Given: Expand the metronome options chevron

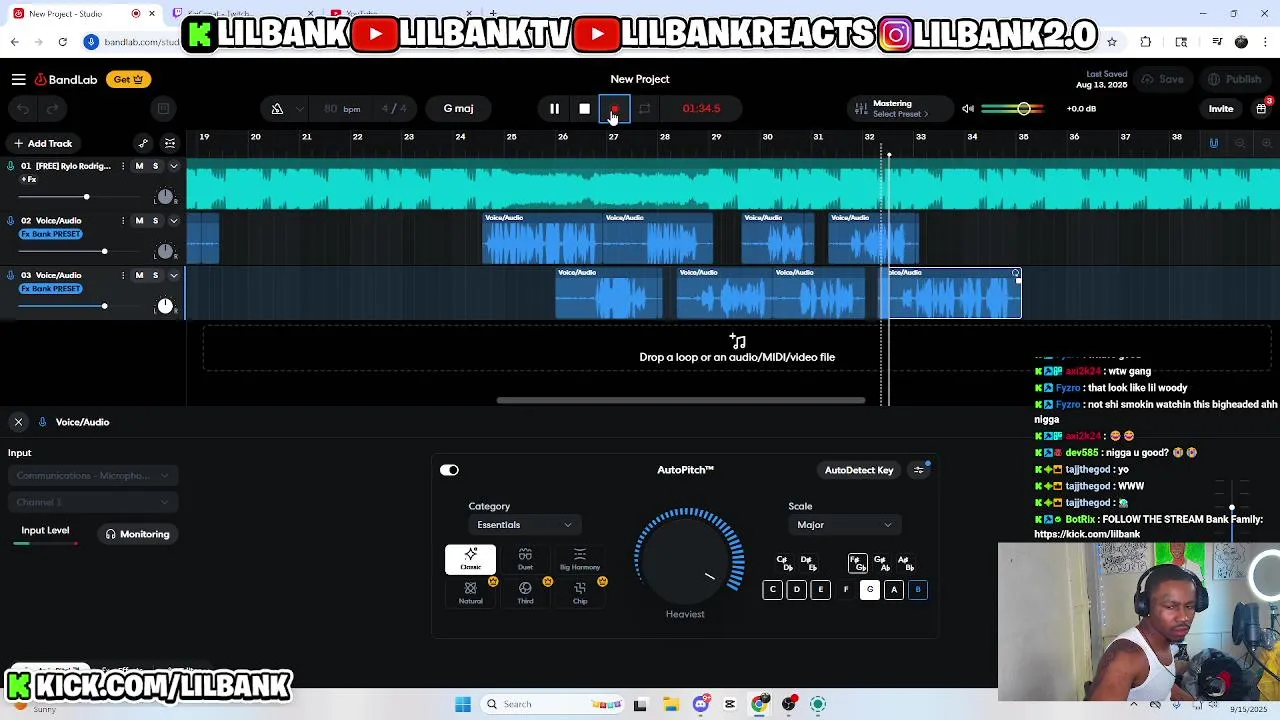Looking at the screenshot, I should (299, 108).
